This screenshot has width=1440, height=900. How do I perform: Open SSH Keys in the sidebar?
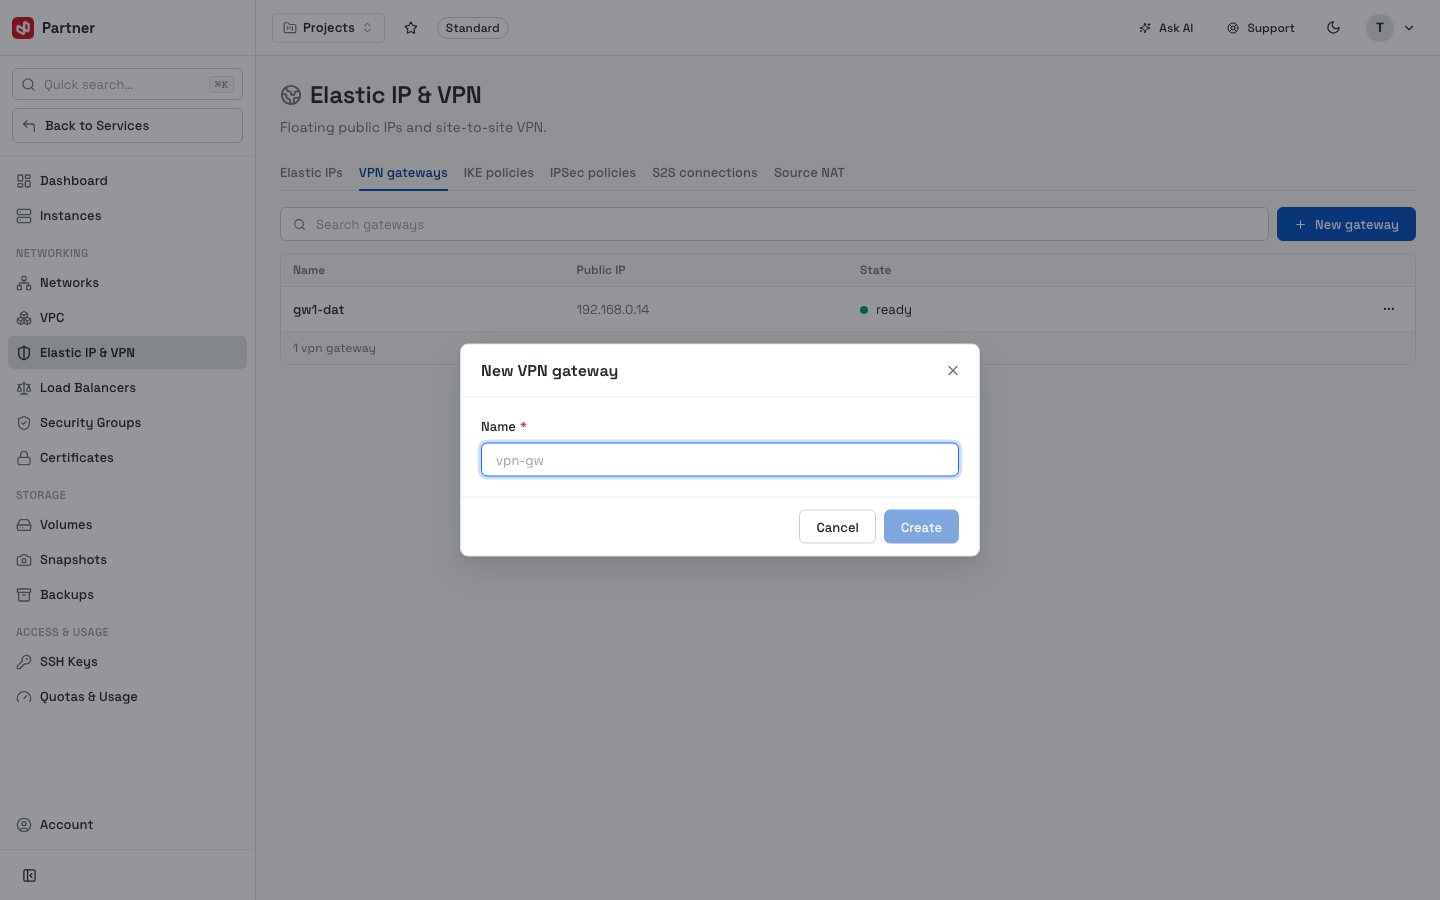(x=127, y=662)
